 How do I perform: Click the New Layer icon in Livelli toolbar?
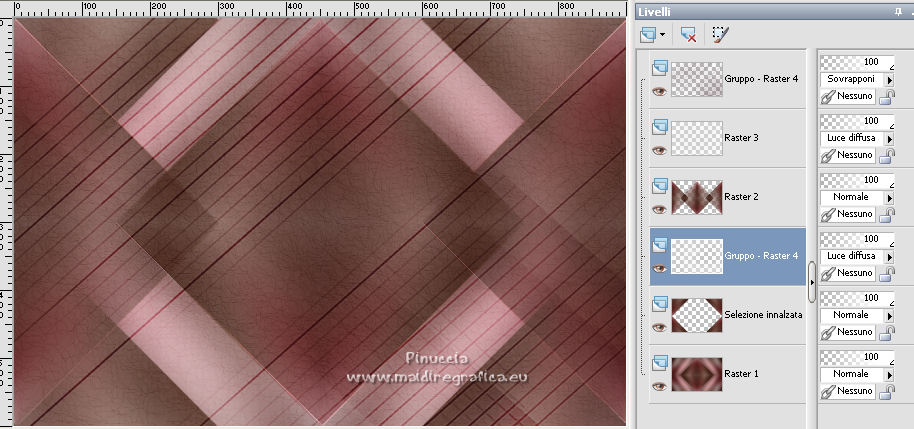click(x=648, y=35)
